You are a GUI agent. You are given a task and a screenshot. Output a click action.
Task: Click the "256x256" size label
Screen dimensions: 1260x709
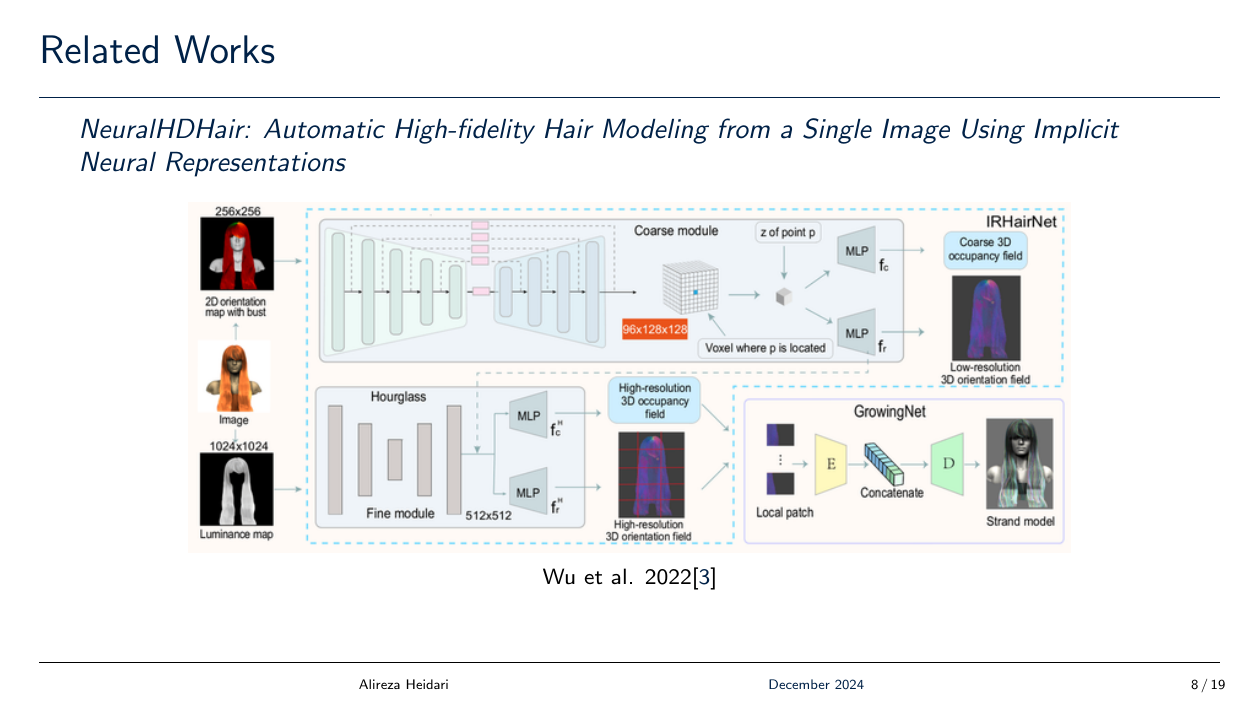pyautogui.click(x=238, y=211)
